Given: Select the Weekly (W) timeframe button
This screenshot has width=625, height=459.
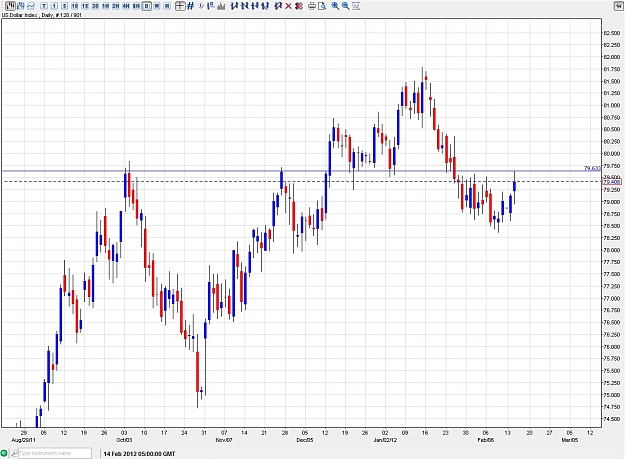Looking at the screenshot, I should 157,6.
